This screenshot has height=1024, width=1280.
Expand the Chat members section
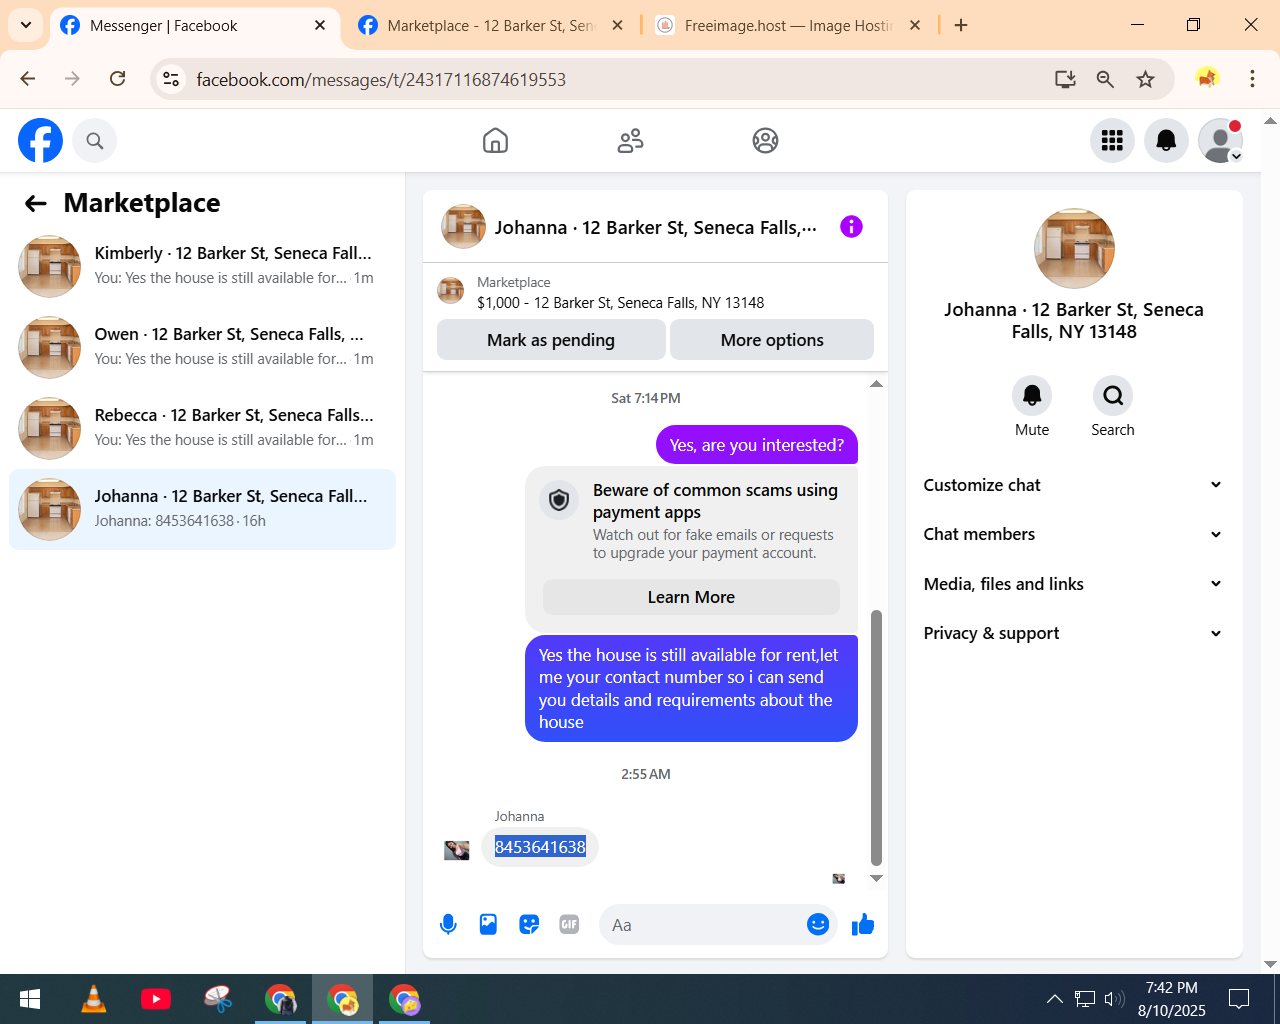[1073, 534]
